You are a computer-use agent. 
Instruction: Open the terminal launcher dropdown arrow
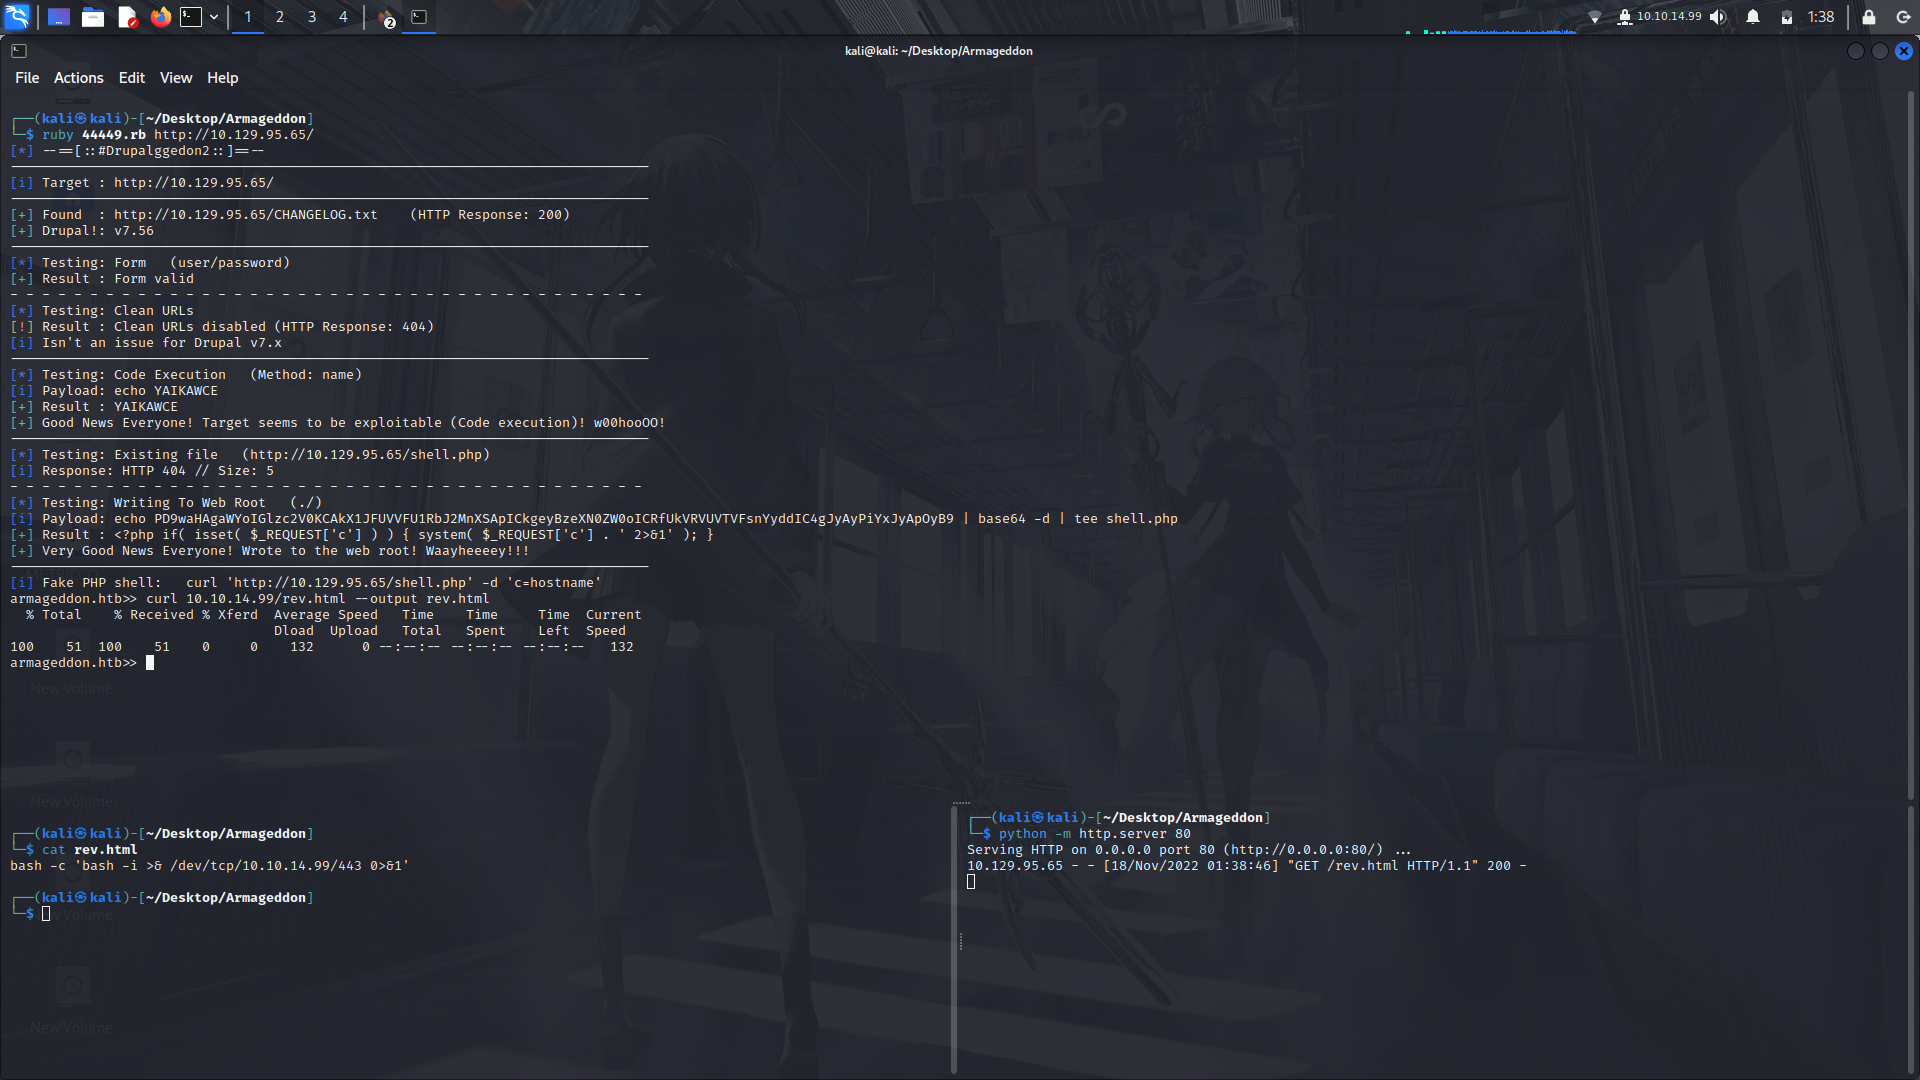(x=213, y=17)
